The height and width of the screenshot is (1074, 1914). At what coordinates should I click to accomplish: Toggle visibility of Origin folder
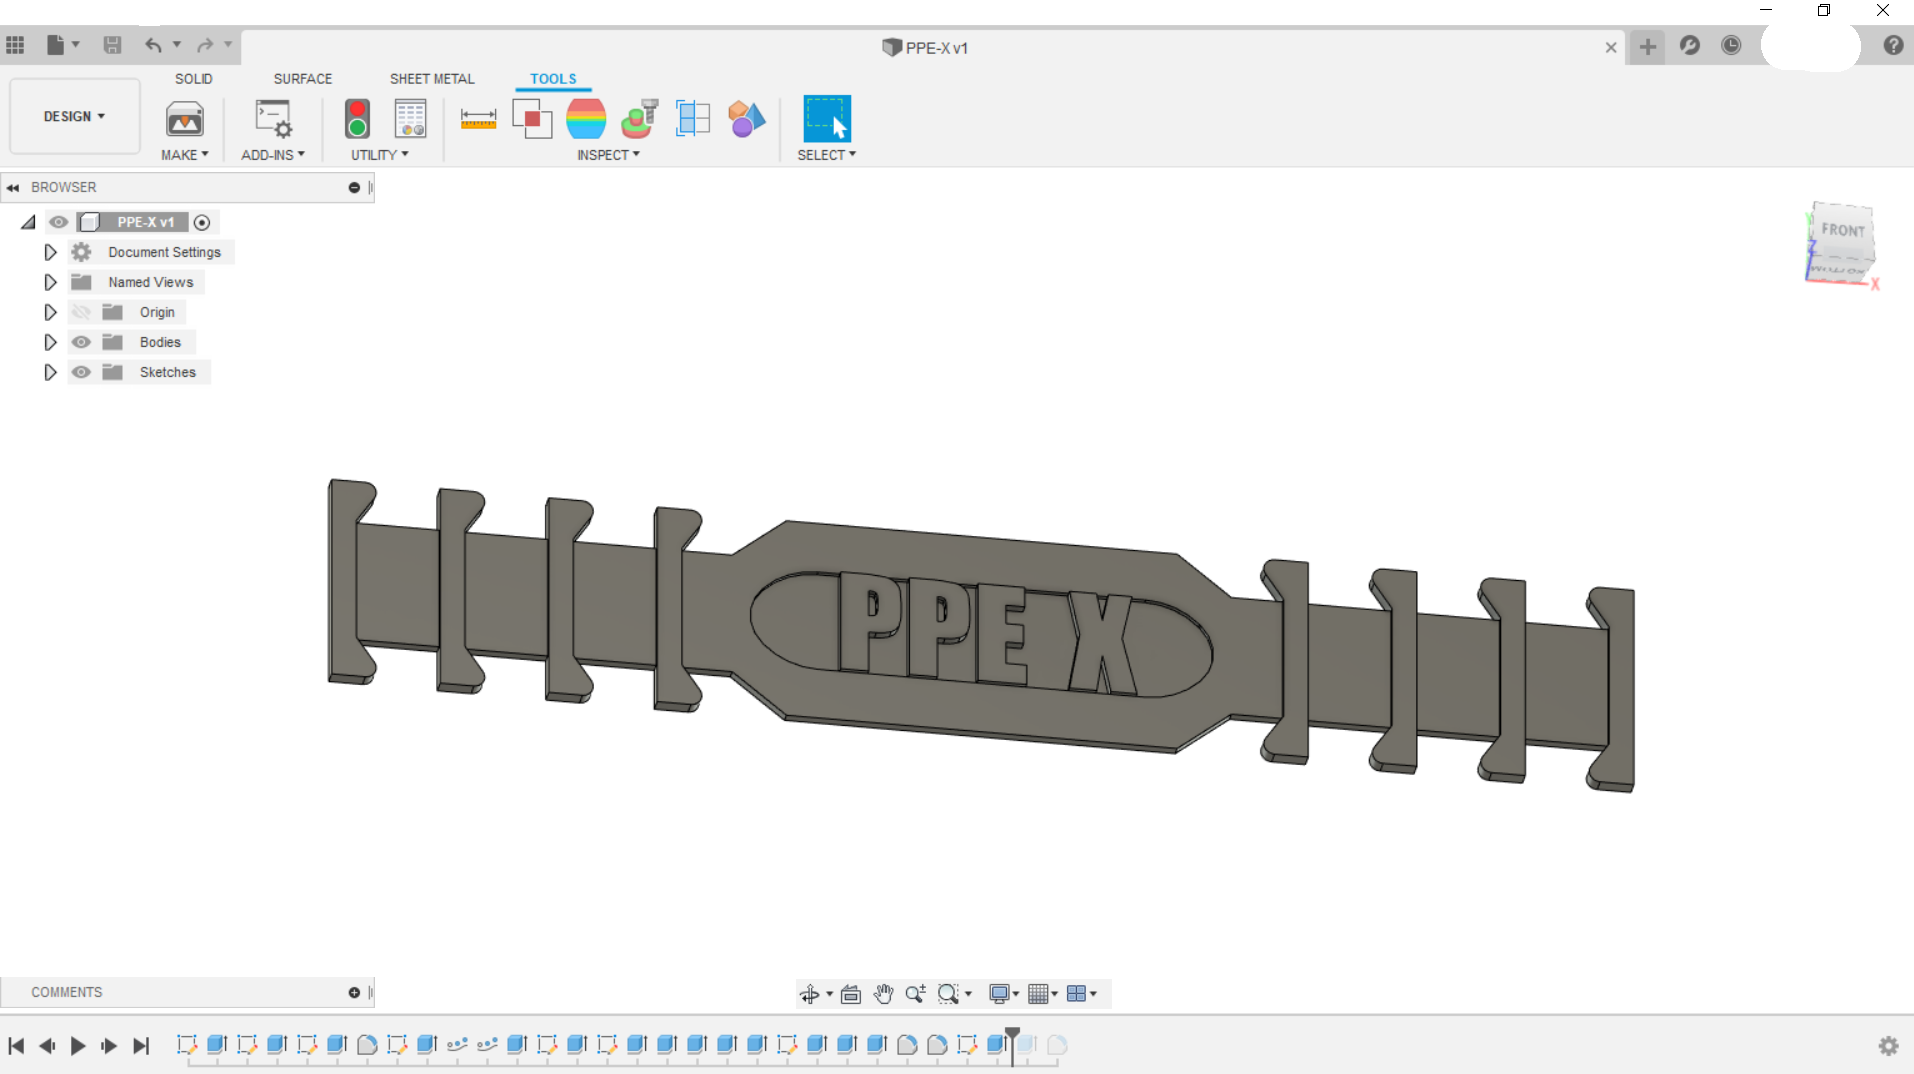pos(81,312)
